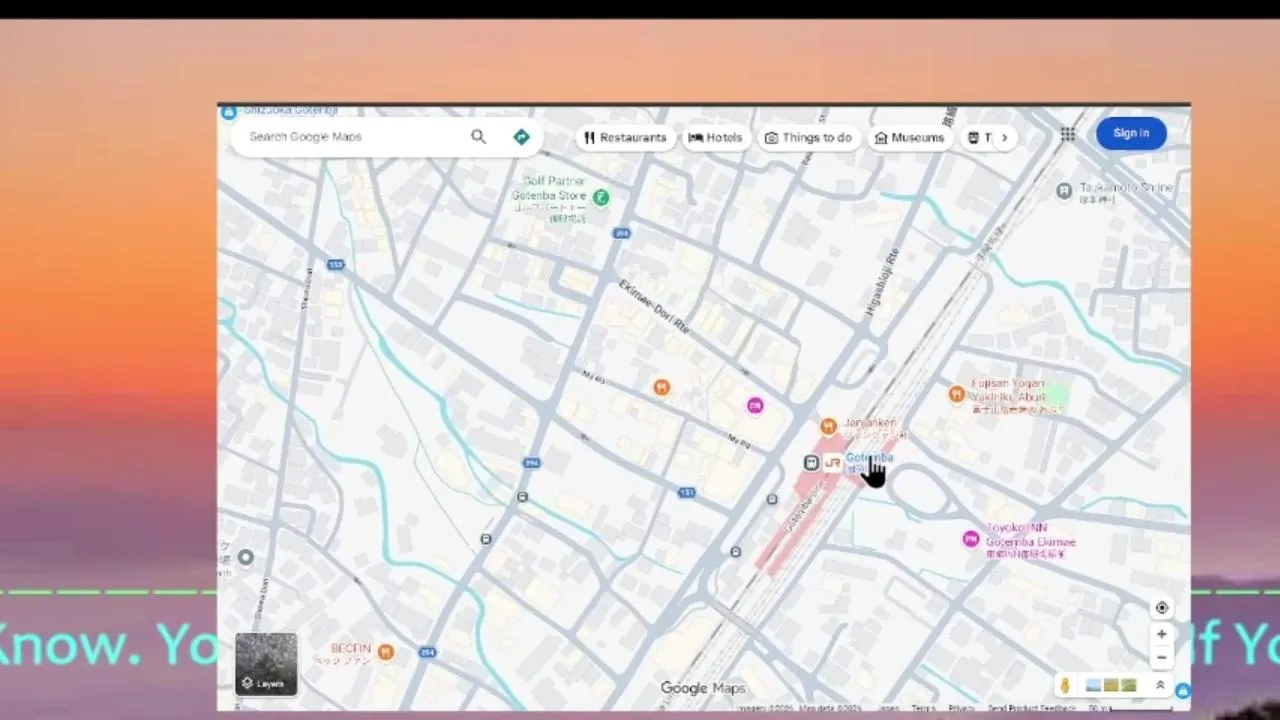Click the Toyoko INN Gotenba Ekimae pin
This screenshot has width=1280, height=720.
tap(970, 539)
